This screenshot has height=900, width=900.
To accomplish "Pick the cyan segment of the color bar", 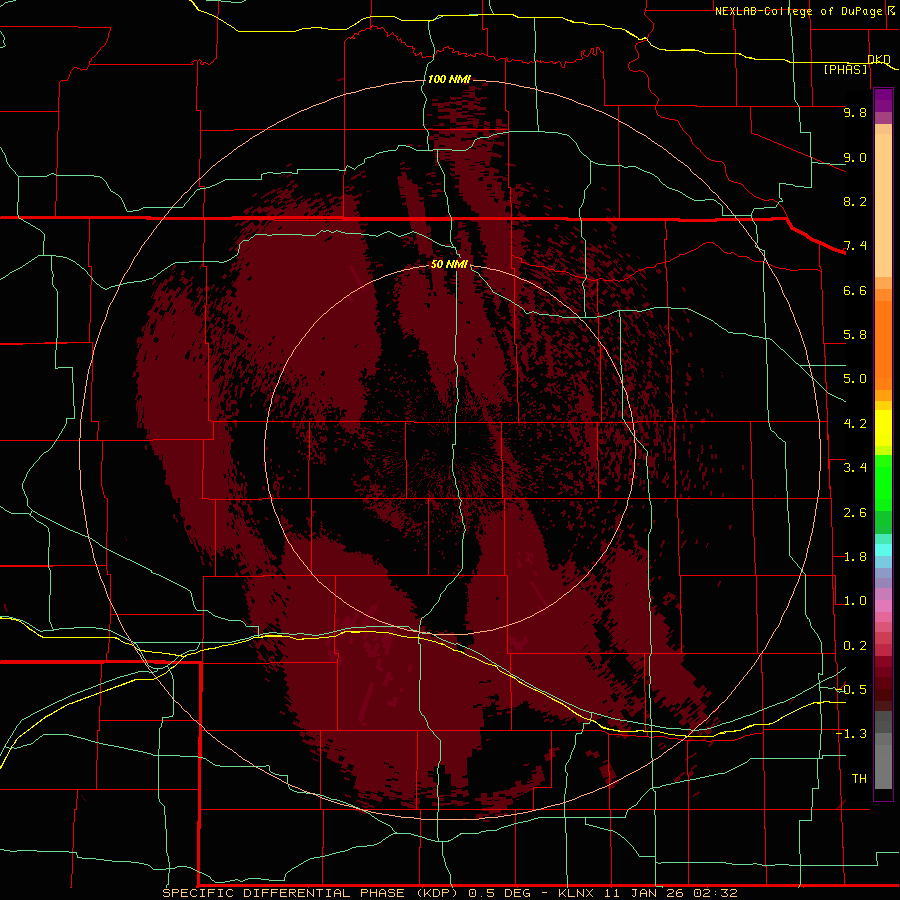I will (x=883, y=550).
